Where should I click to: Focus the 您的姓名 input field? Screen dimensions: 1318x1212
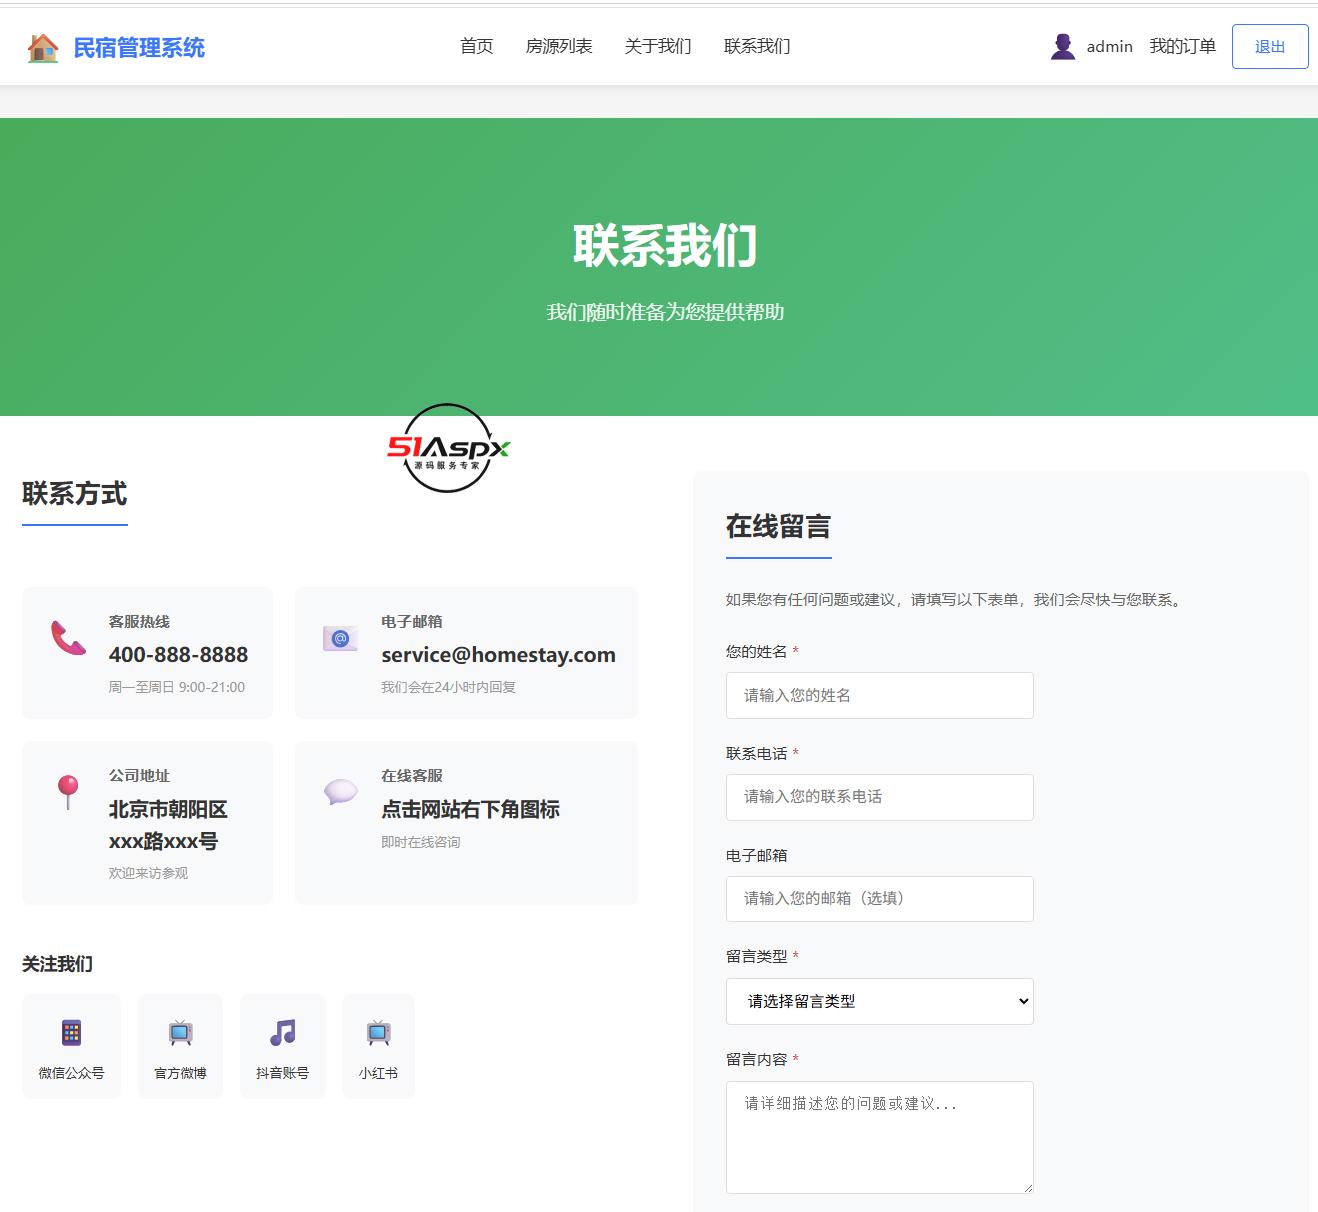coord(880,695)
